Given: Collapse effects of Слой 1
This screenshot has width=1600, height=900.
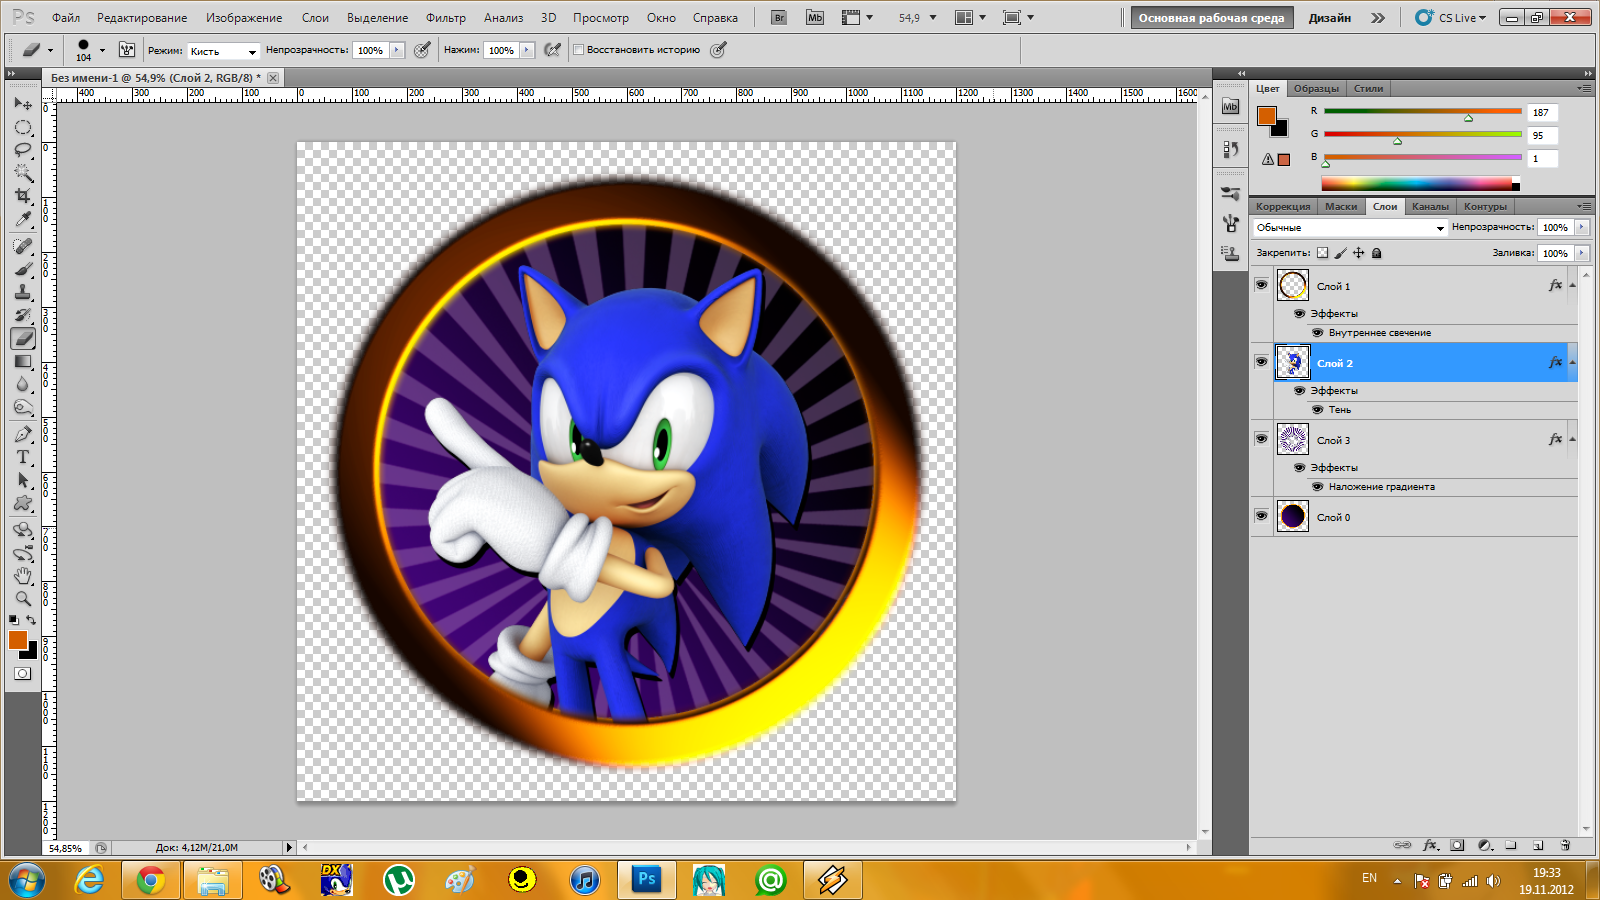Looking at the screenshot, I should [x=1572, y=285].
